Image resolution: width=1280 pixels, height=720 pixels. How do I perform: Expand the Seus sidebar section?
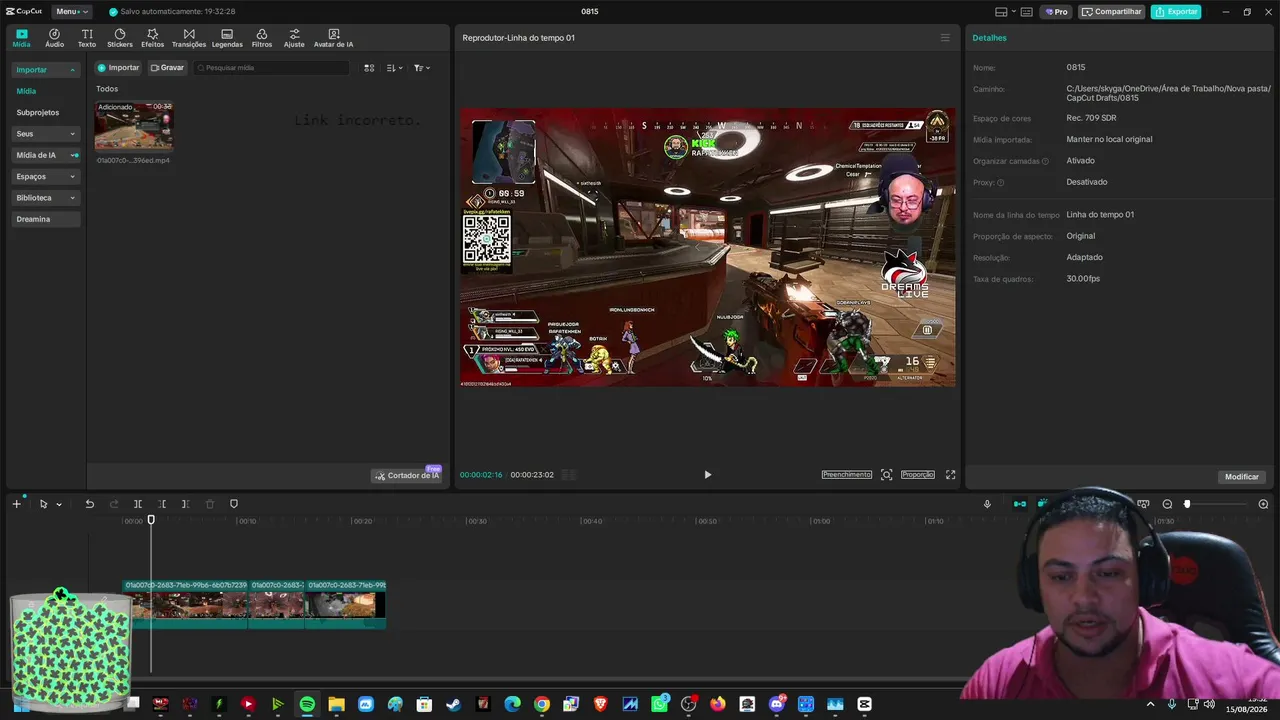pos(46,134)
